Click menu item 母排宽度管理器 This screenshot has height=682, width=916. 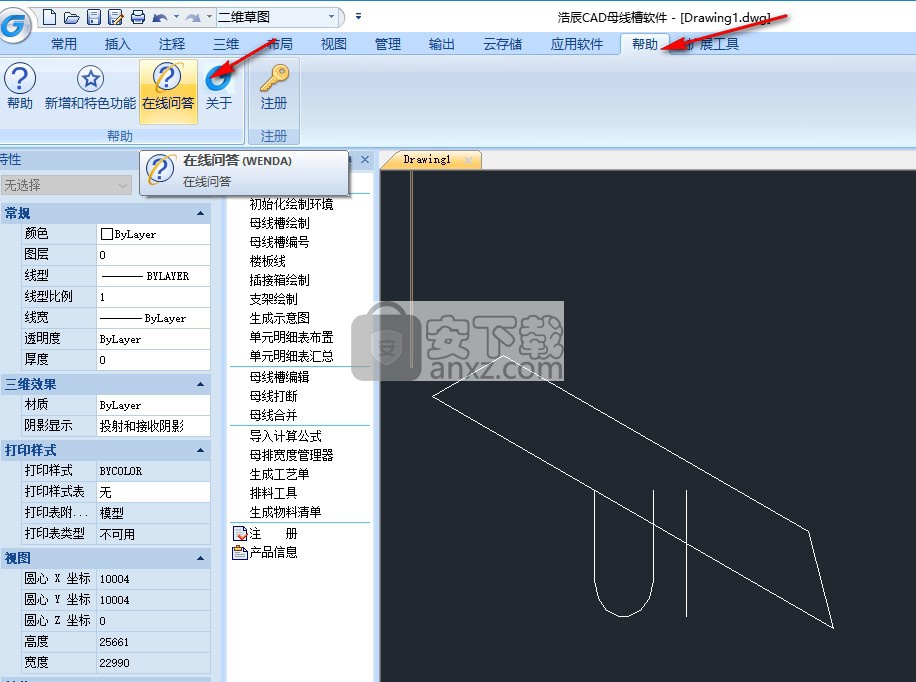click(x=291, y=455)
